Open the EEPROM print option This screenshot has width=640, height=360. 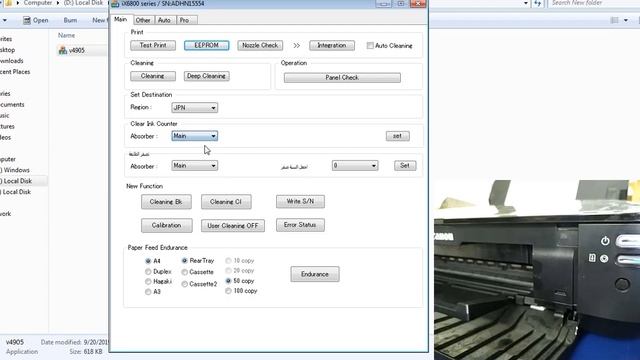tap(207, 45)
